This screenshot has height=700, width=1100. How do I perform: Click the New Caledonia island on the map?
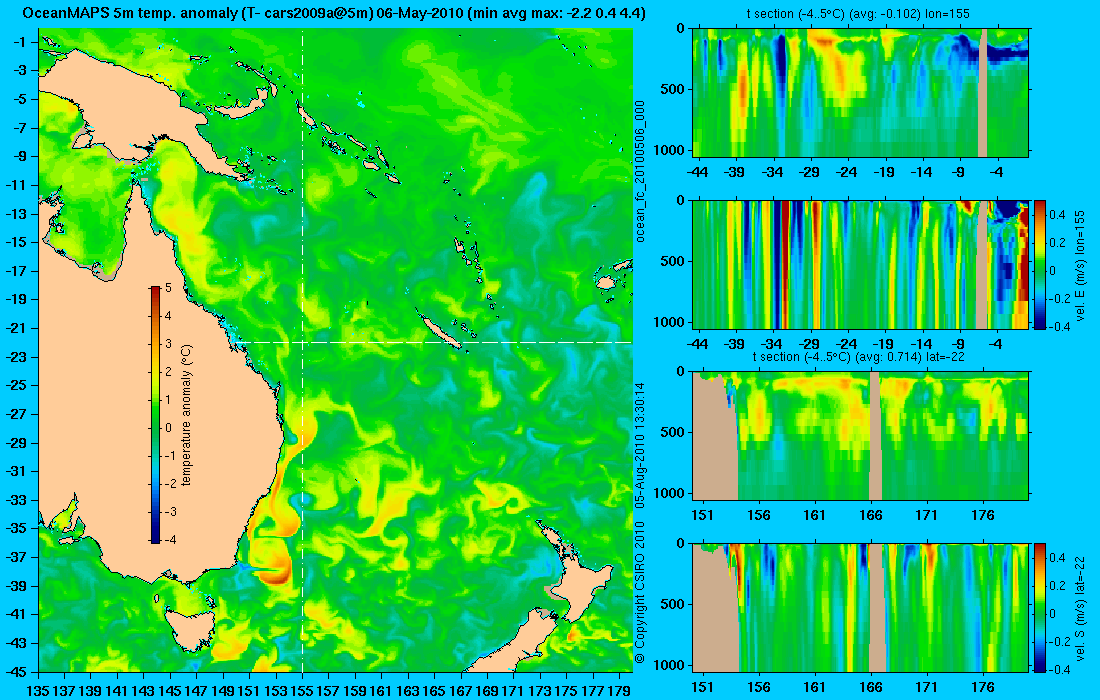tap(442, 332)
